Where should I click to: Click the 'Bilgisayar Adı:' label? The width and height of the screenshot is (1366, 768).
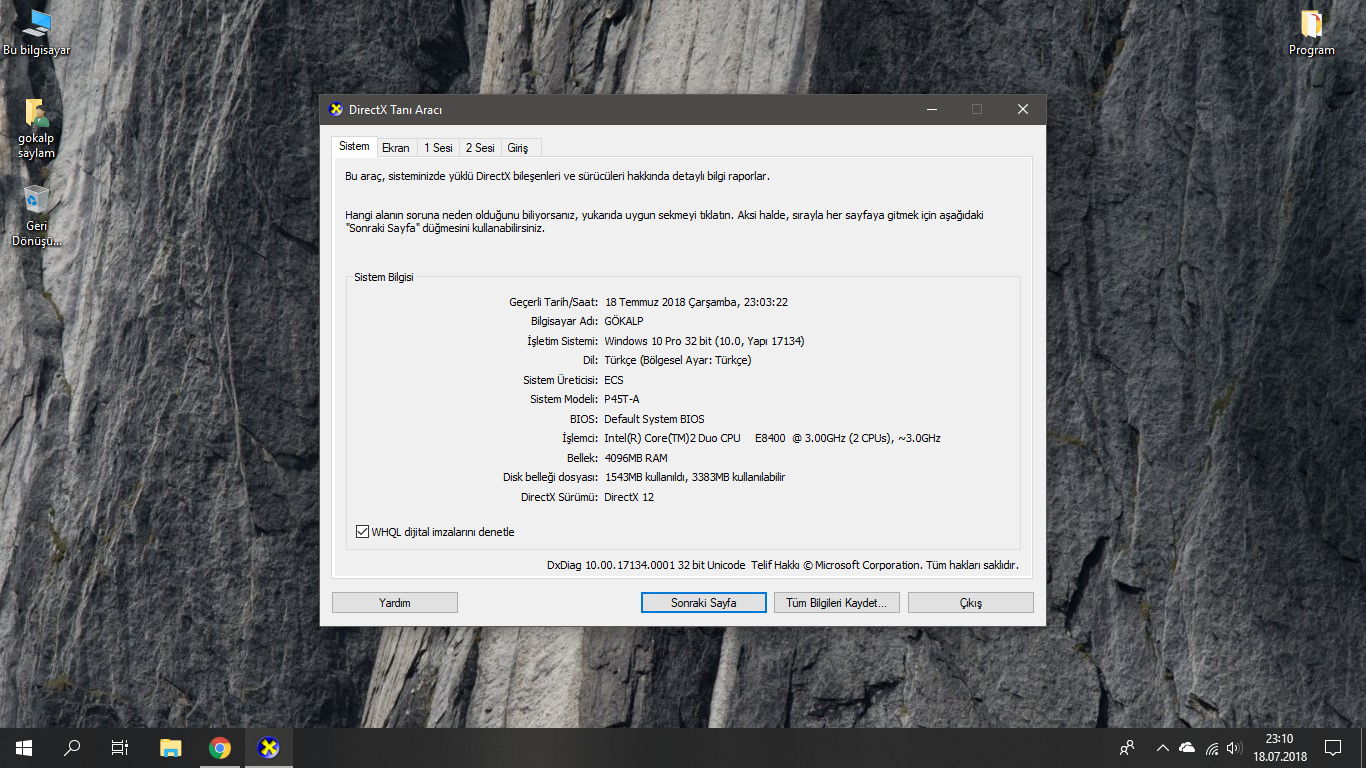[x=565, y=322]
